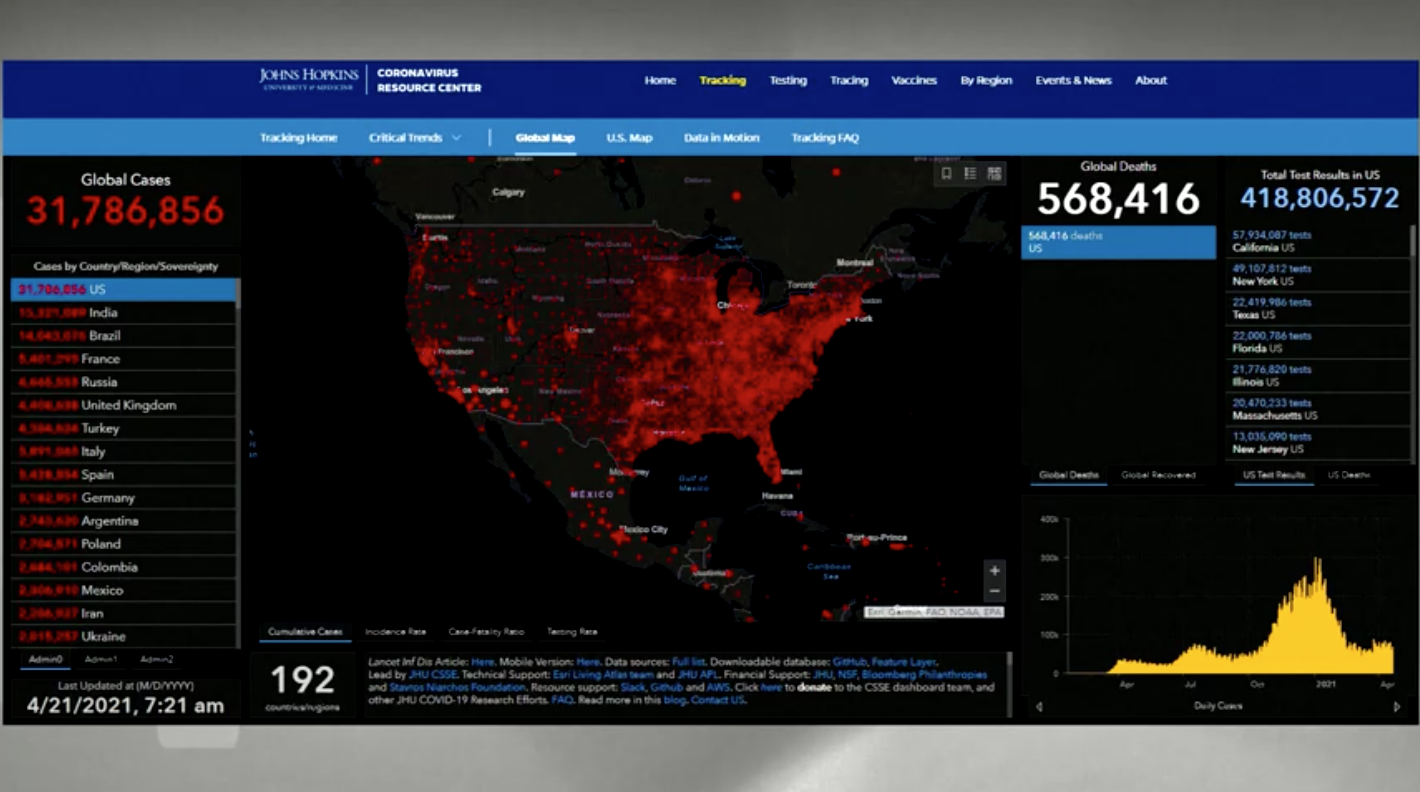
Task: Select the Admin1 tab
Action: [100, 660]
